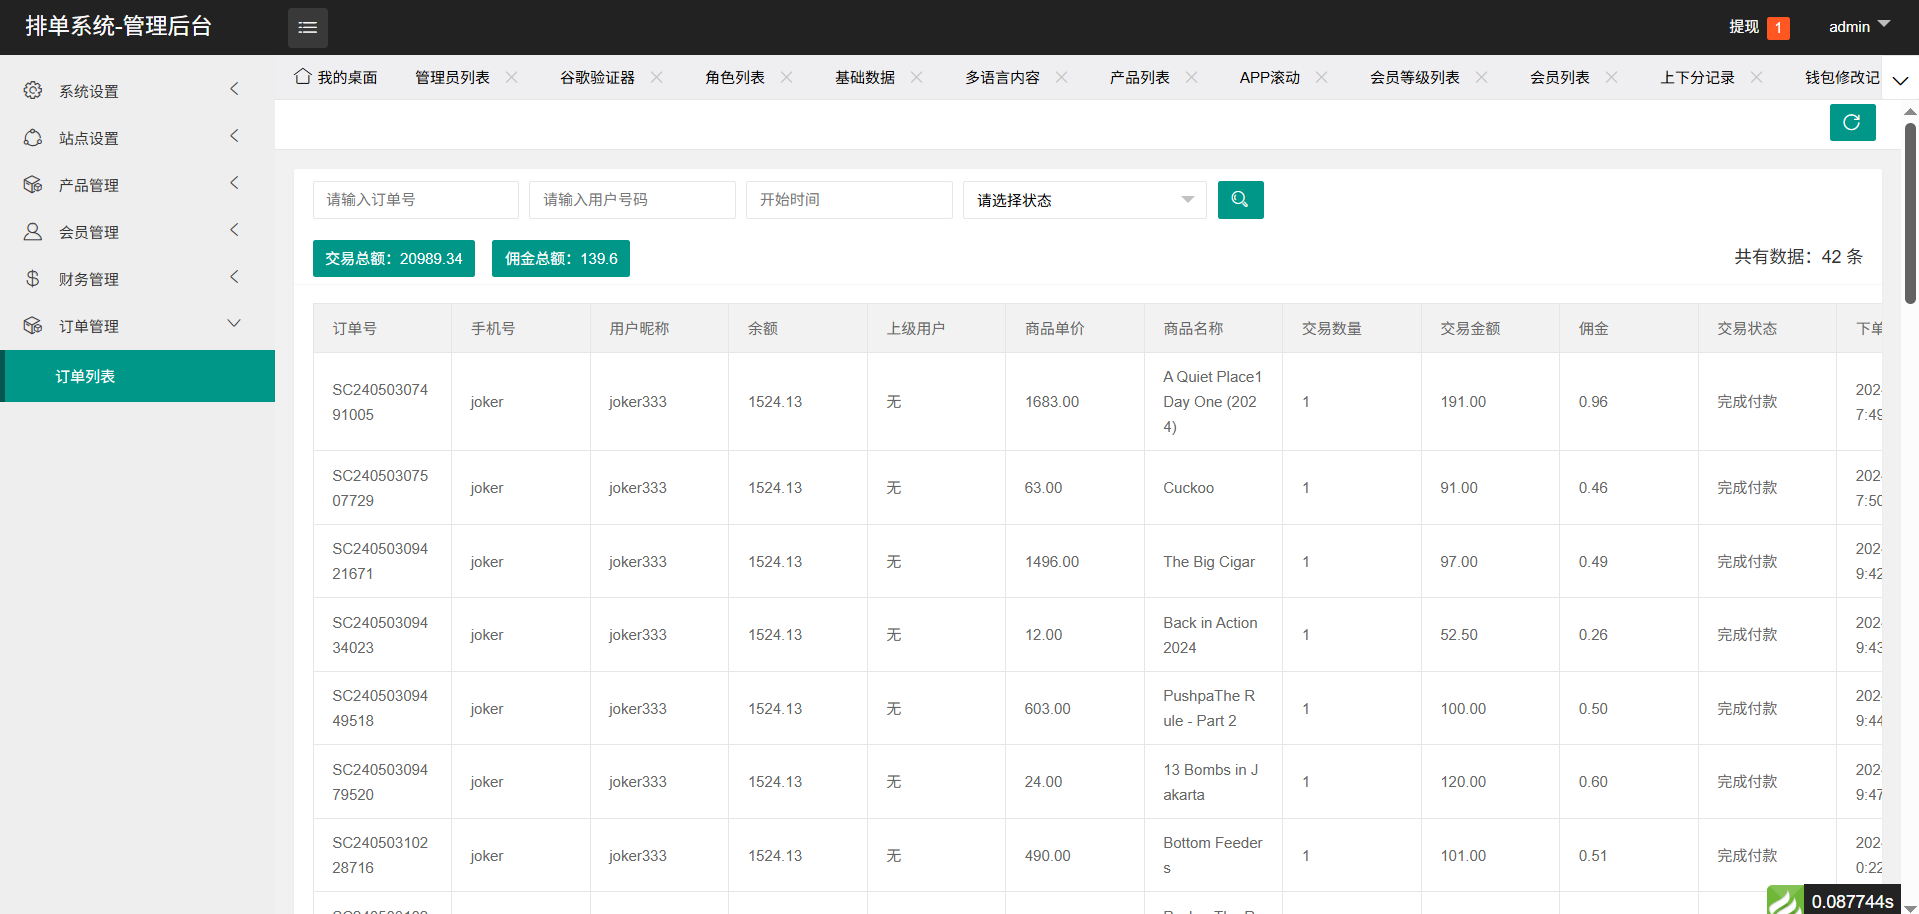Click the 系统设置 gear icon
1919x914 pixels.
pos(33,91)
